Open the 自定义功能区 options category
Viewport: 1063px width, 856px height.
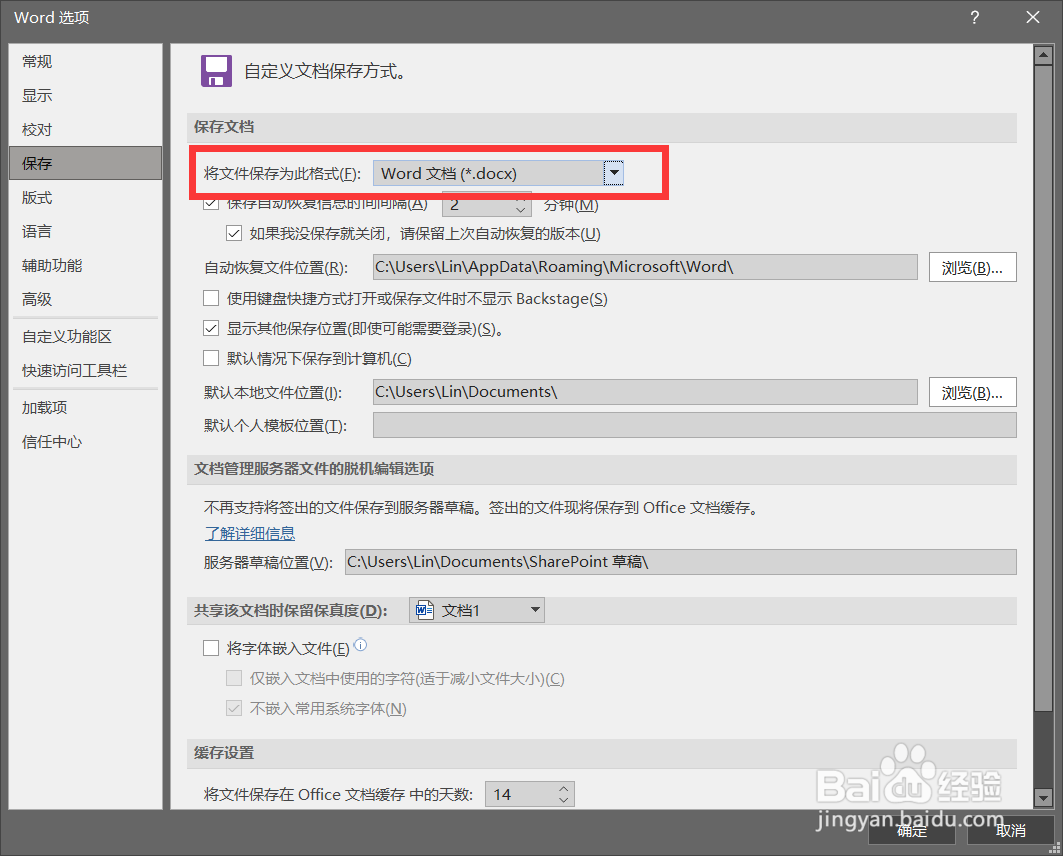tap(85, 337)
